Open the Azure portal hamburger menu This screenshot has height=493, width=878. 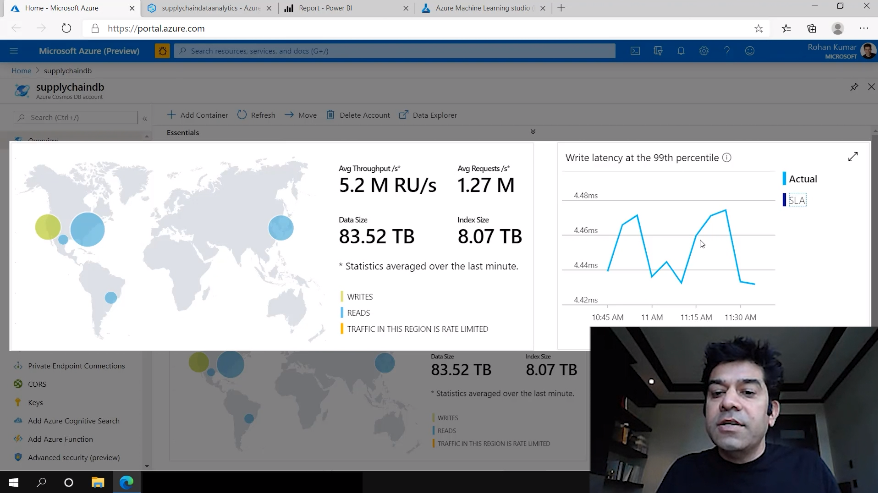(14, 50)
